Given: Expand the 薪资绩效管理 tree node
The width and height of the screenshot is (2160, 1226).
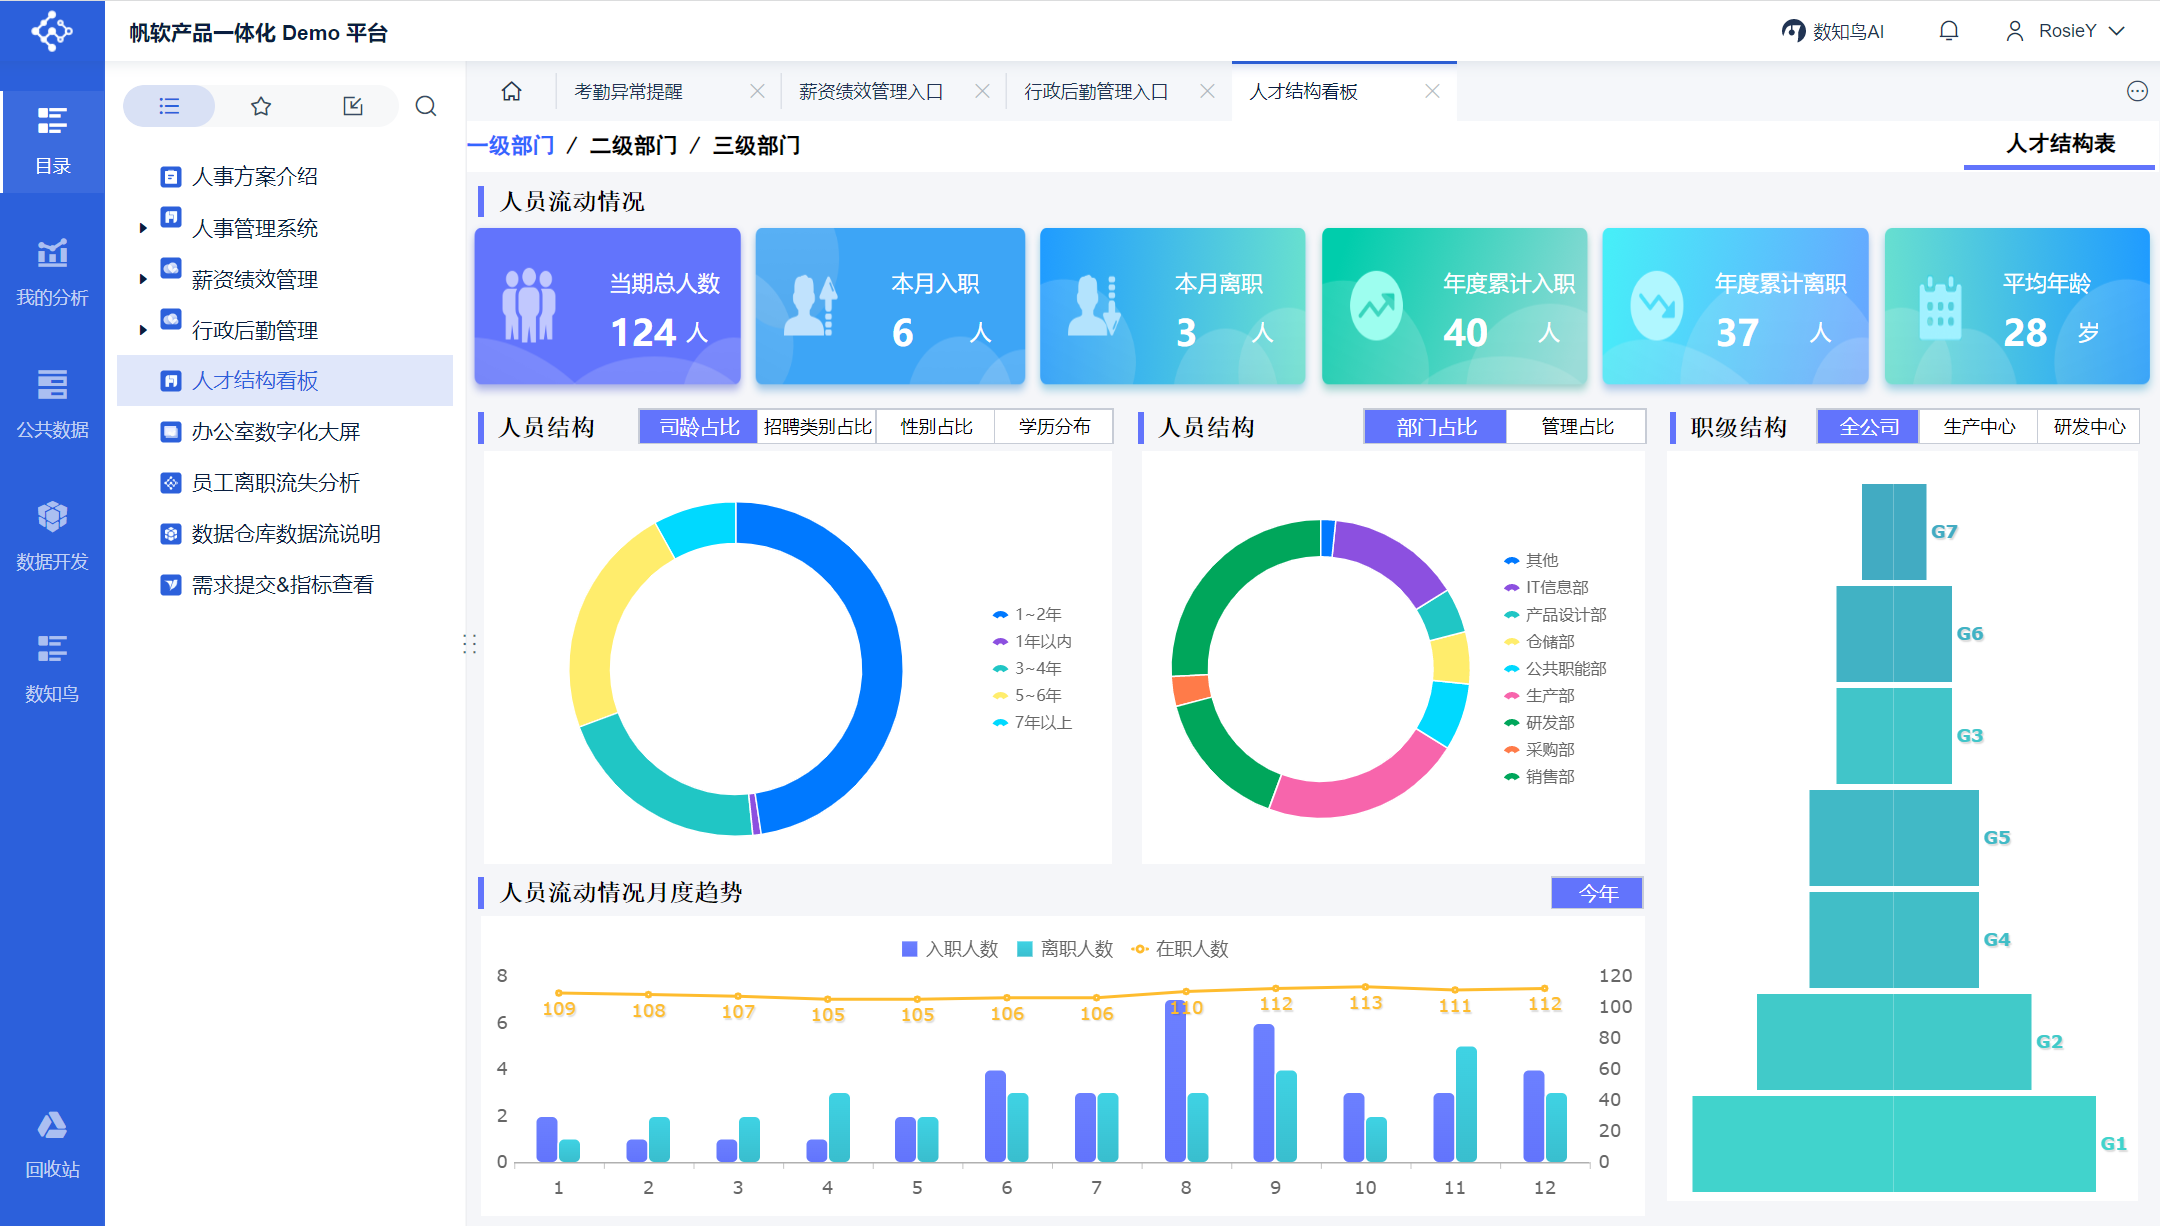Looking at the screenshot, I should click(143, 279).
